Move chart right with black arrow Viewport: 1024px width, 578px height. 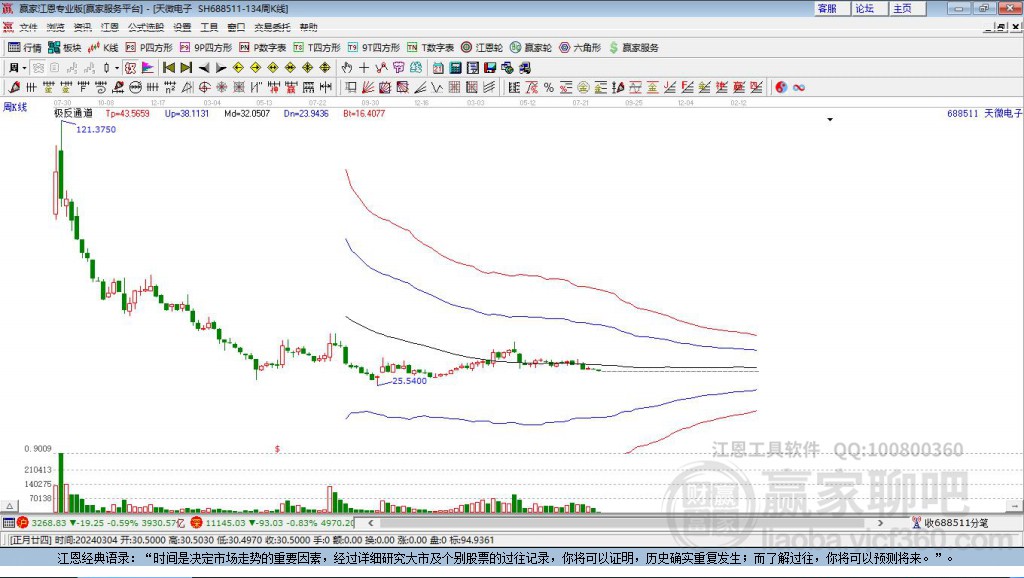click(221, 67)
